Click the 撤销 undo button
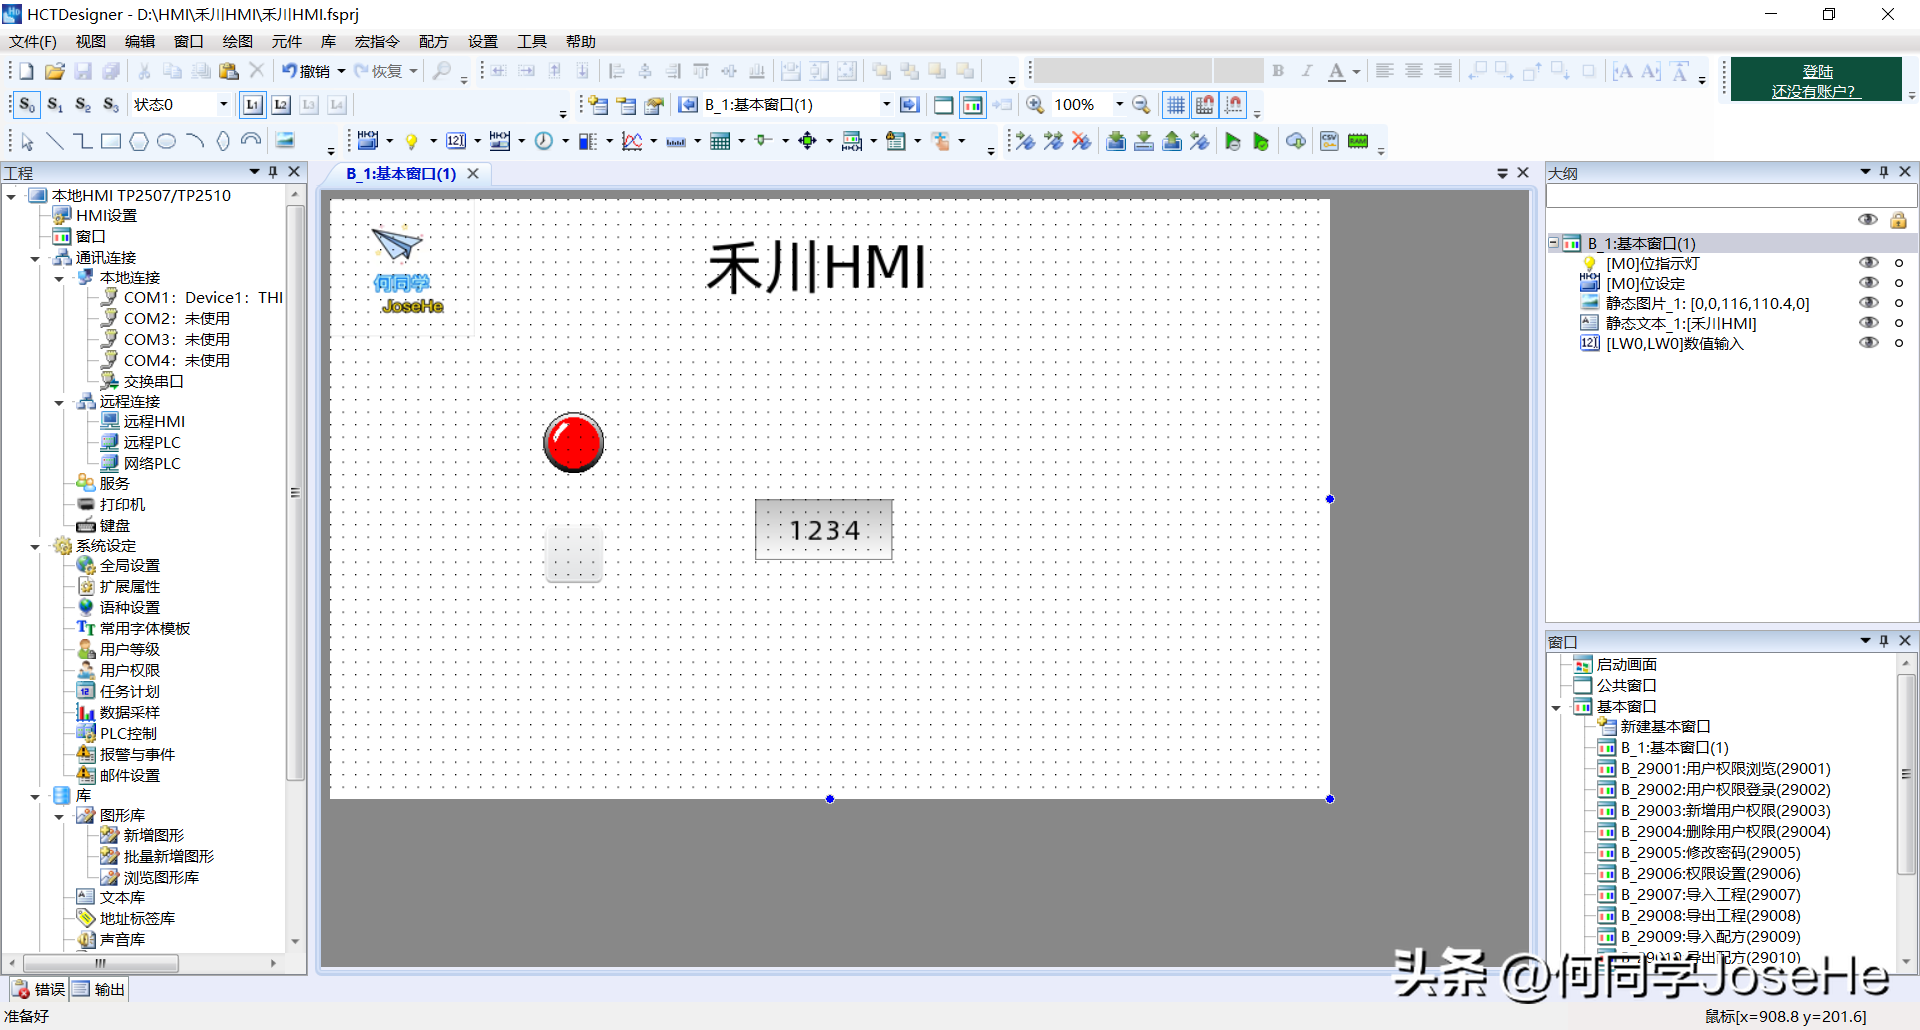Image resolution: width=1920 pixels, height=1030 pixels. (306, 71)
